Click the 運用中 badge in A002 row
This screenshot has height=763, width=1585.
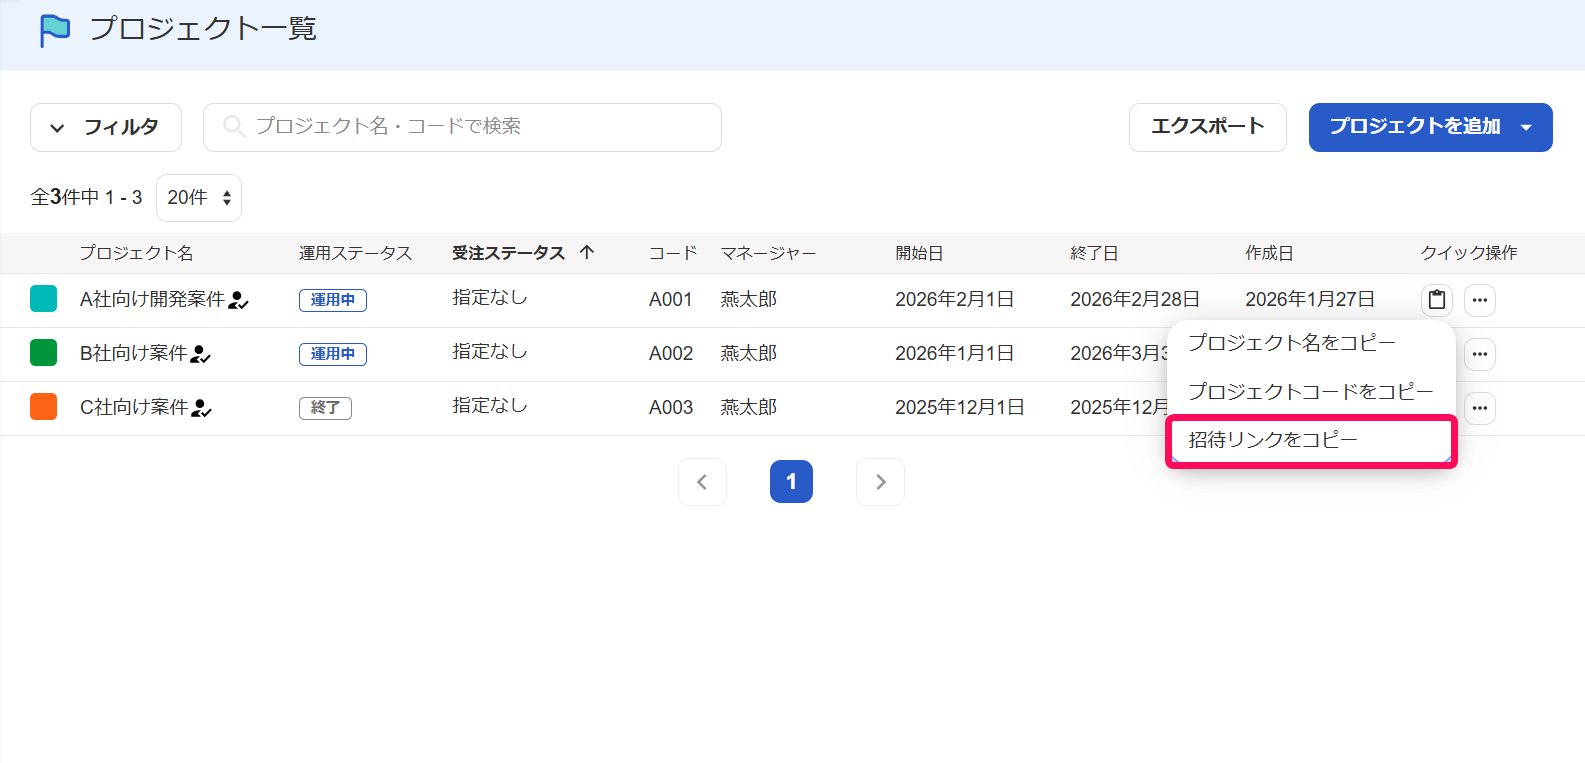(333, 354)
